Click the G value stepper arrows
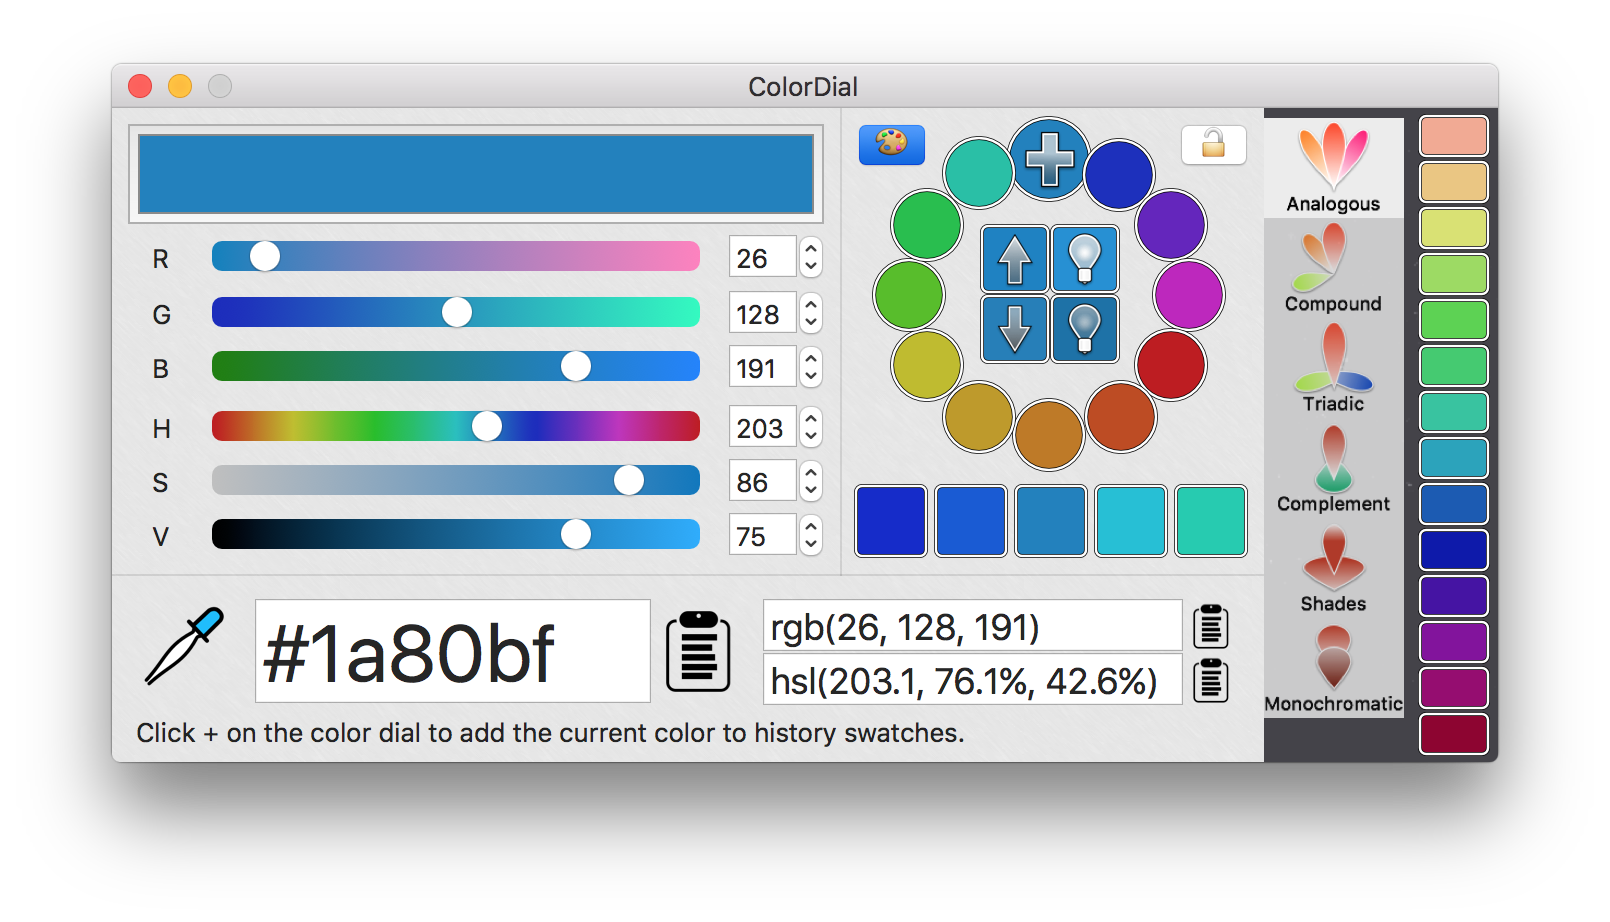The image size is (1610, 922). [x=811, y=313]
